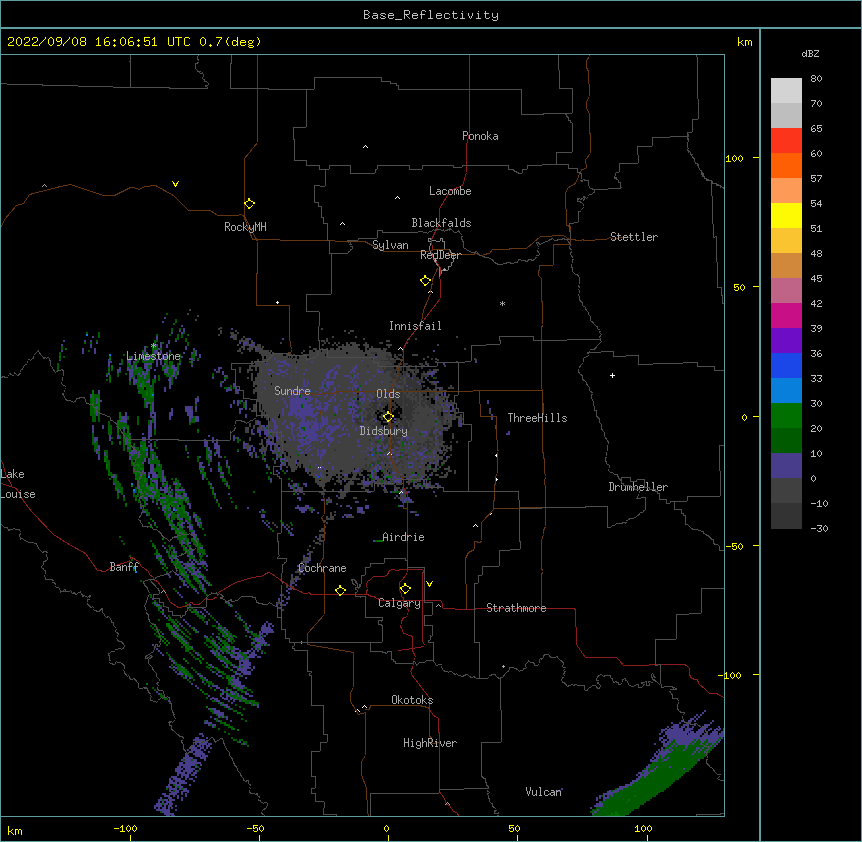
Task: Click the Sundre city label
Action: click(292, 391)
